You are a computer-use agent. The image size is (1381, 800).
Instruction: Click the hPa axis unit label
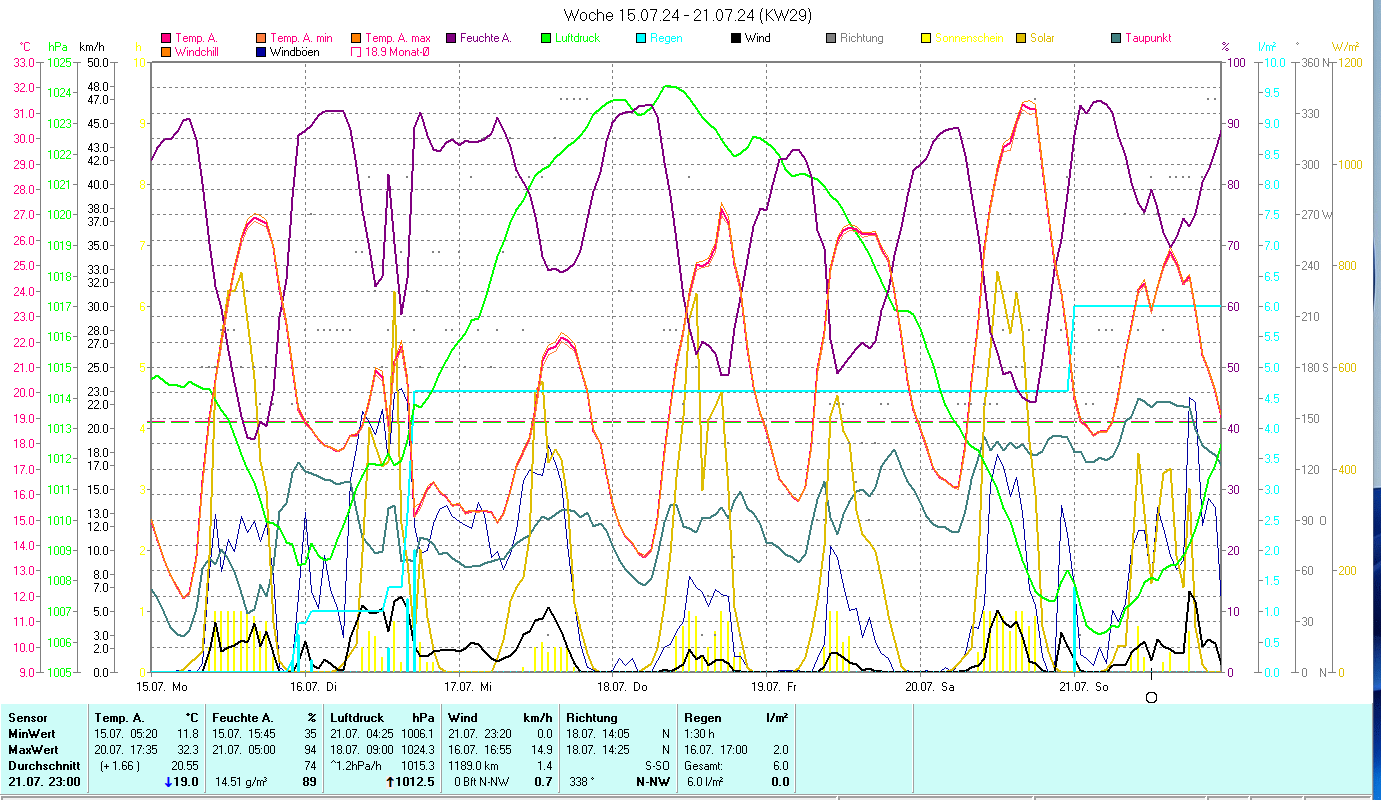[x=58, y=47]
